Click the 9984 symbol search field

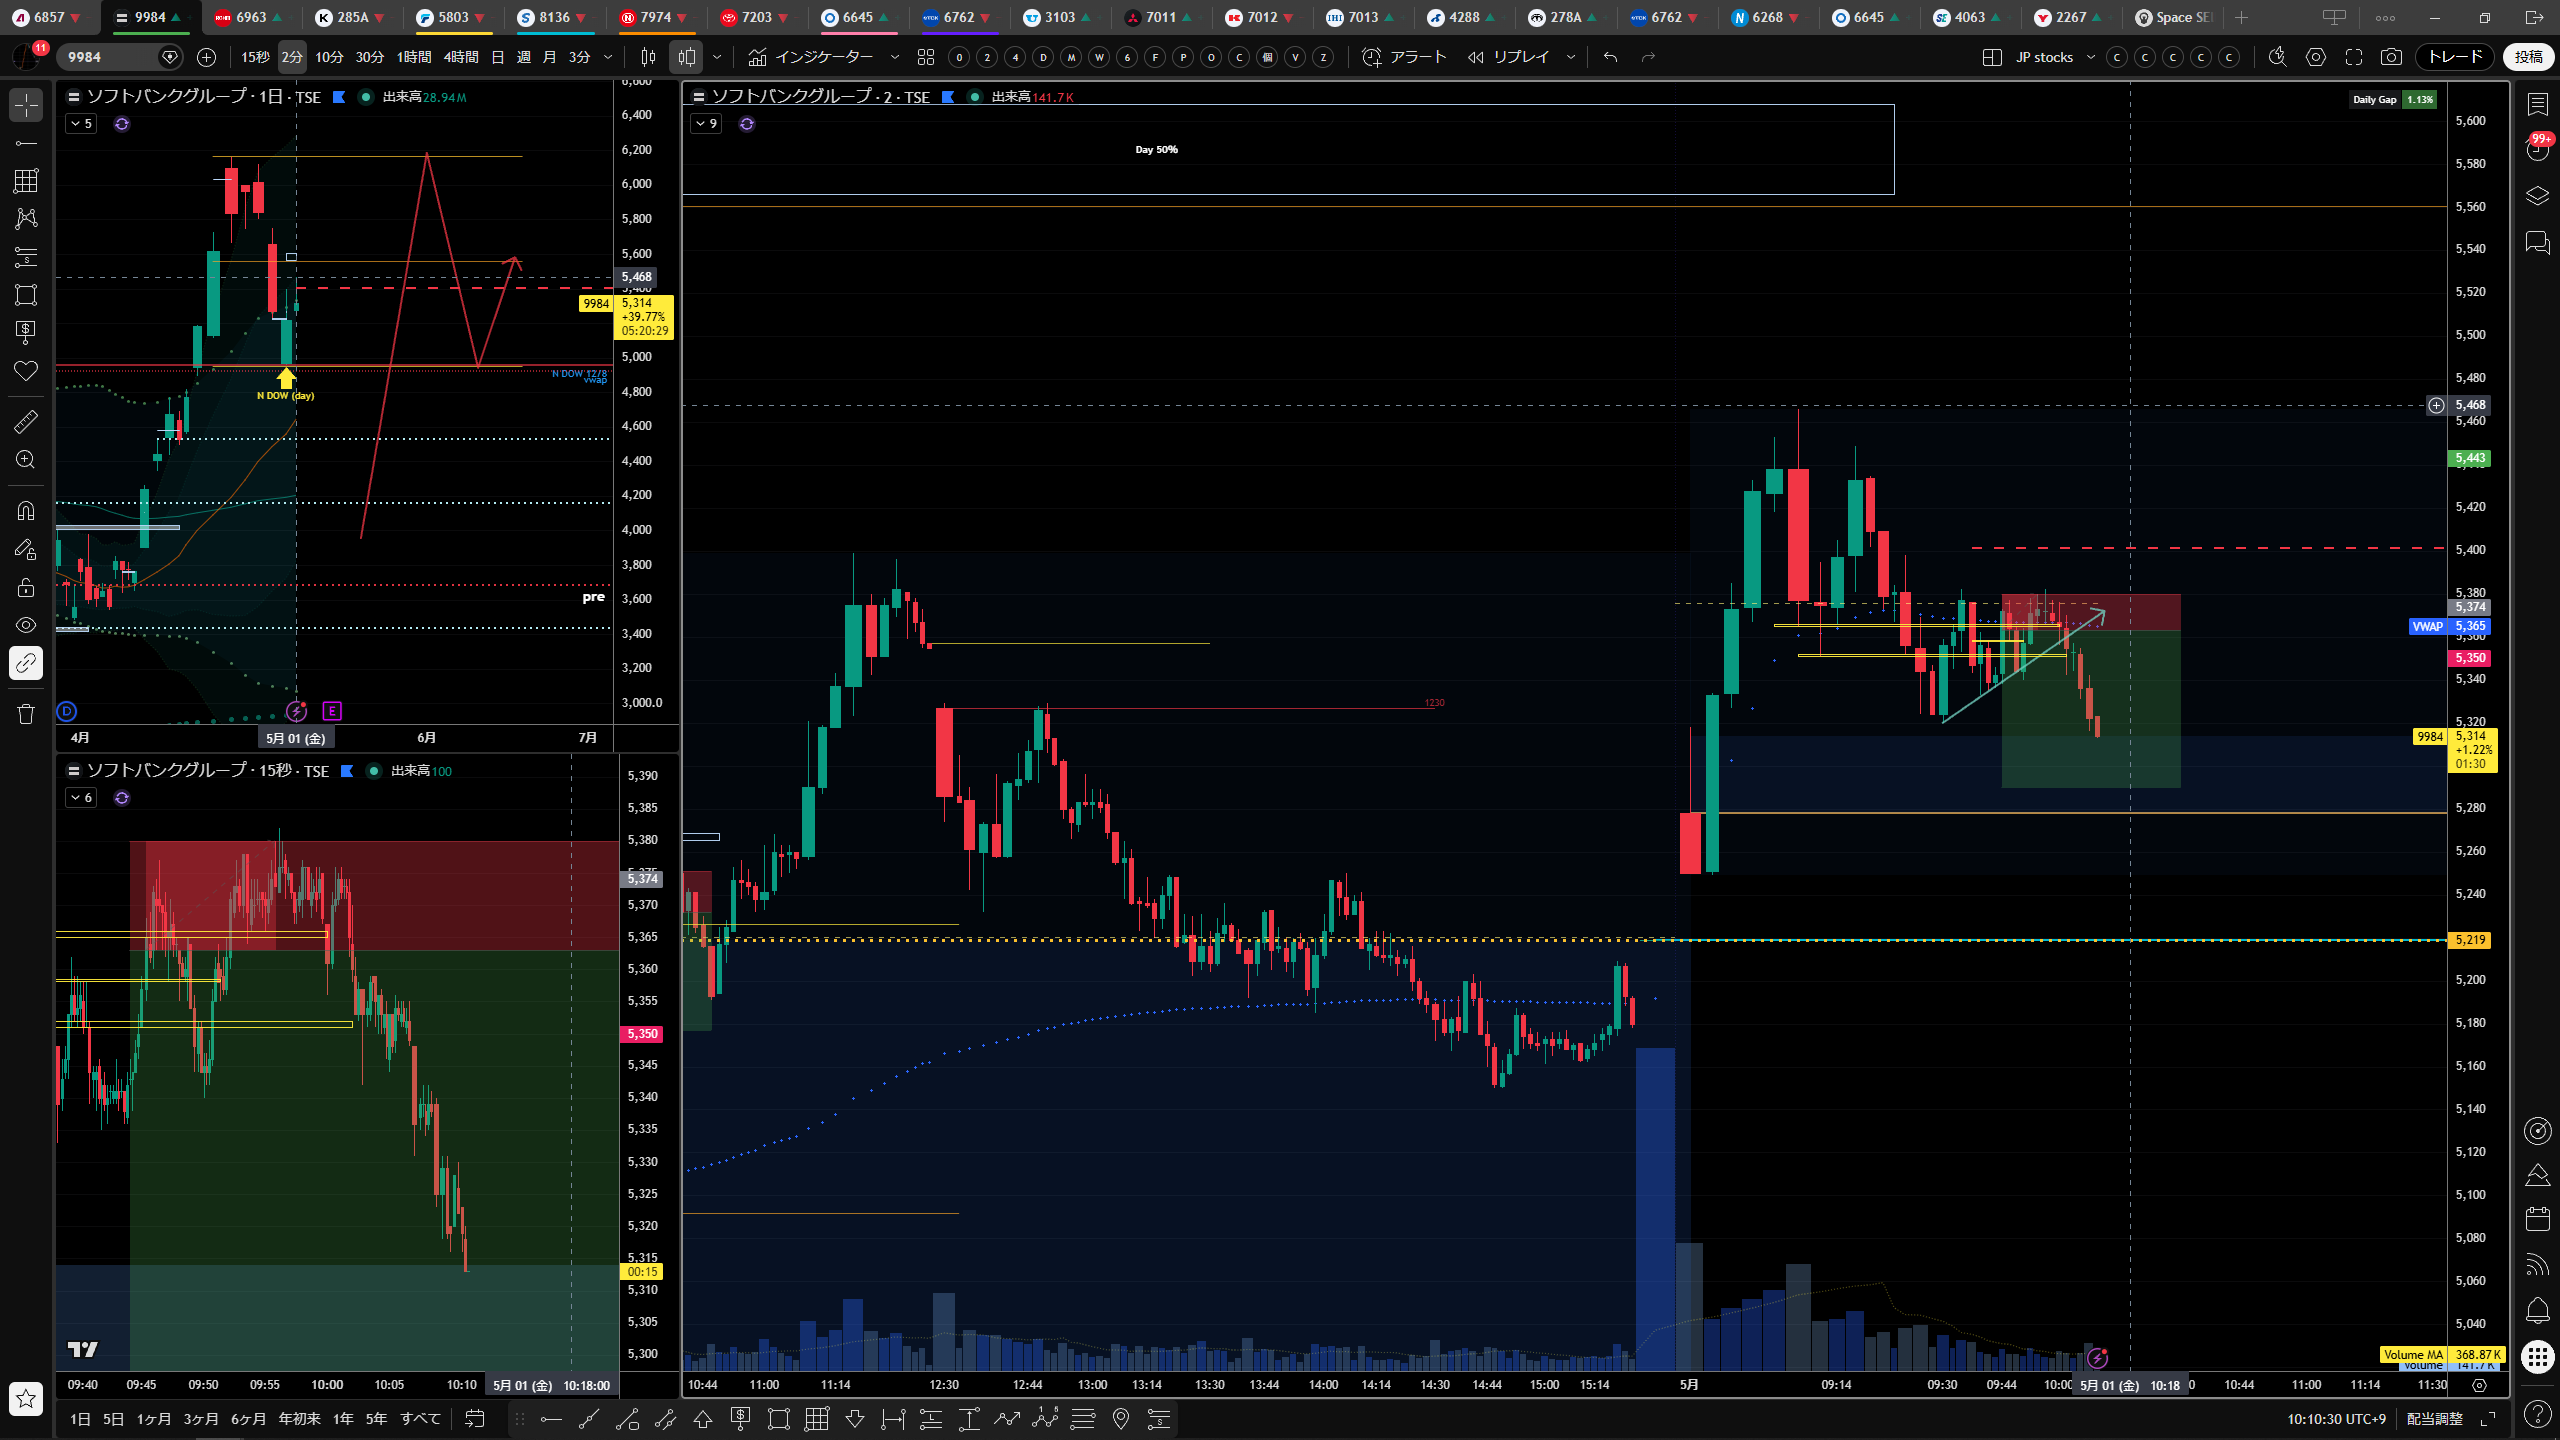[109, 57]
